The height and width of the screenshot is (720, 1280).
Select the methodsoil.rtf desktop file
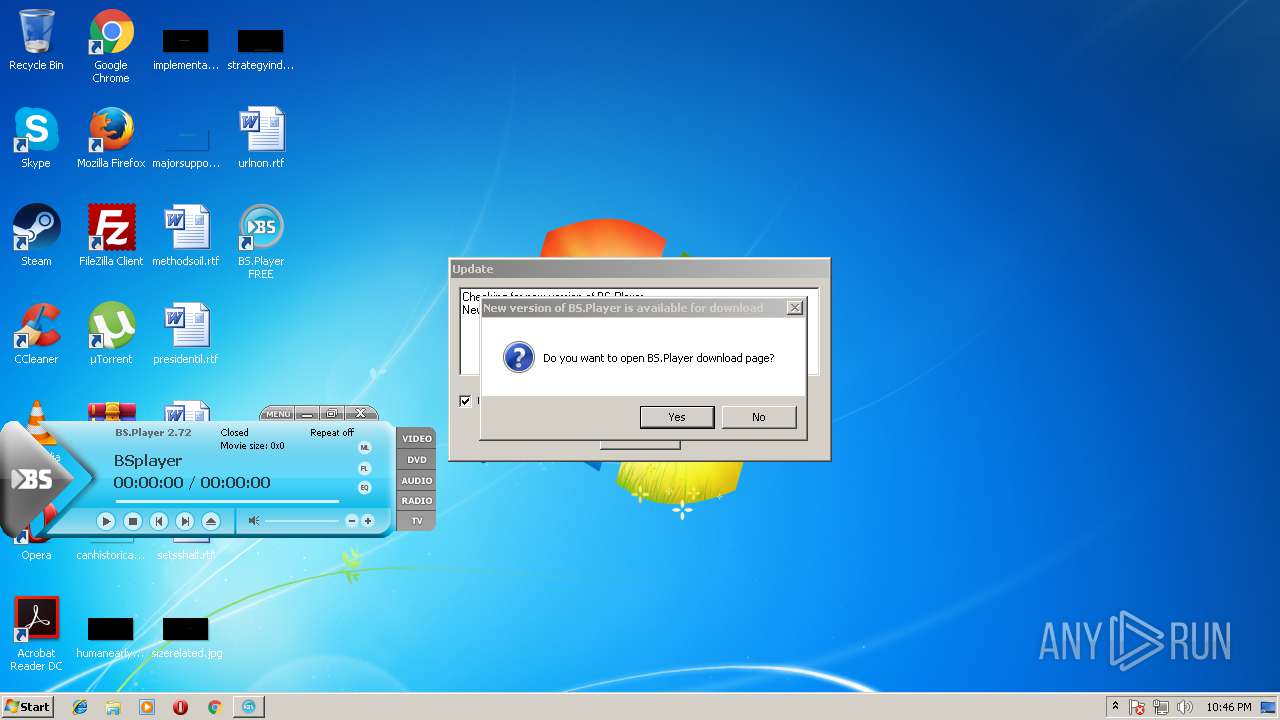pyautogui.click(x=186, y=236)
